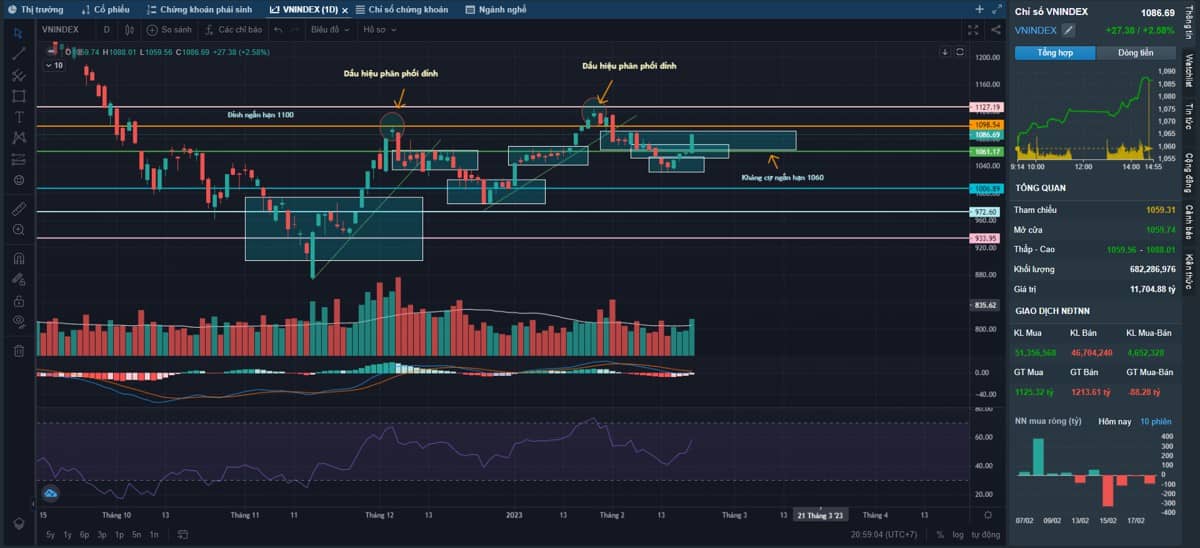Click the undo arrow in chart toolbar
Viewport: 1200px width, 548px height.
[x=278, y=29]
